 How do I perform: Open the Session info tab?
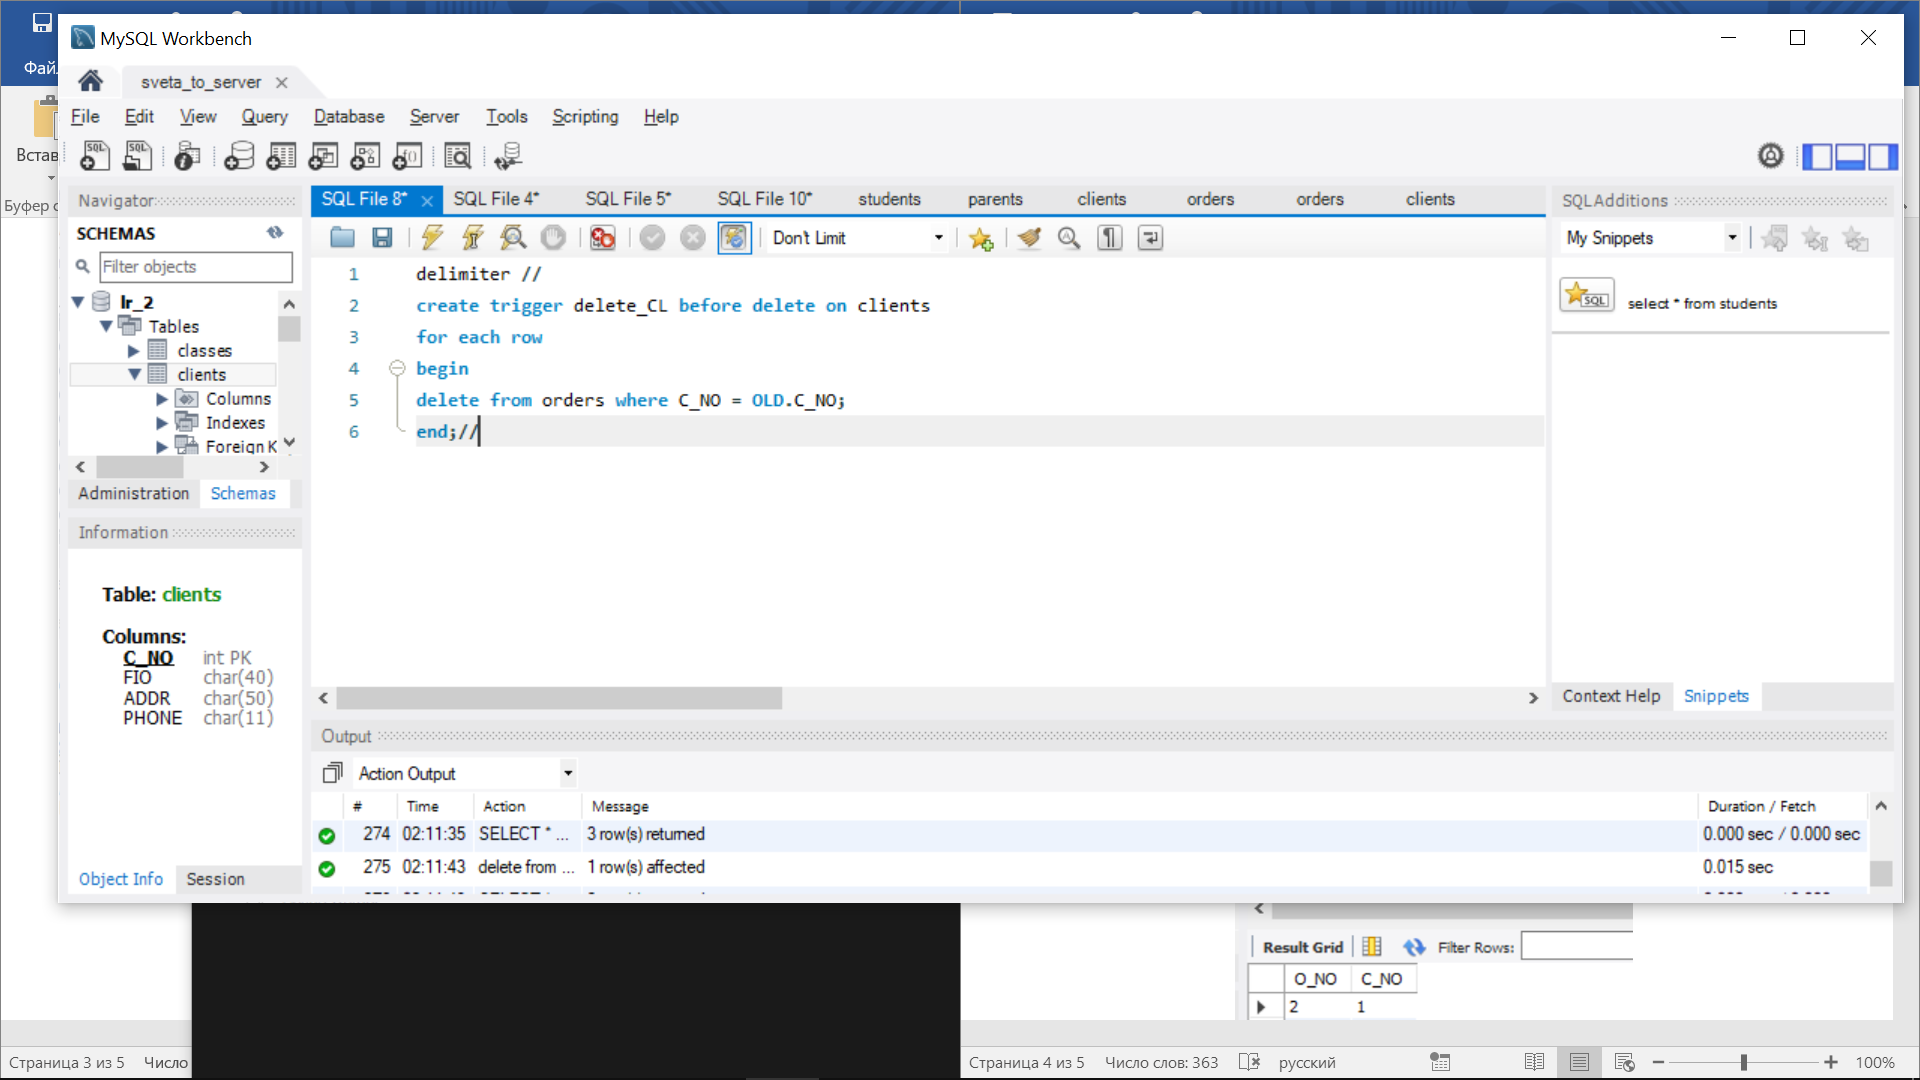point(215,879)
